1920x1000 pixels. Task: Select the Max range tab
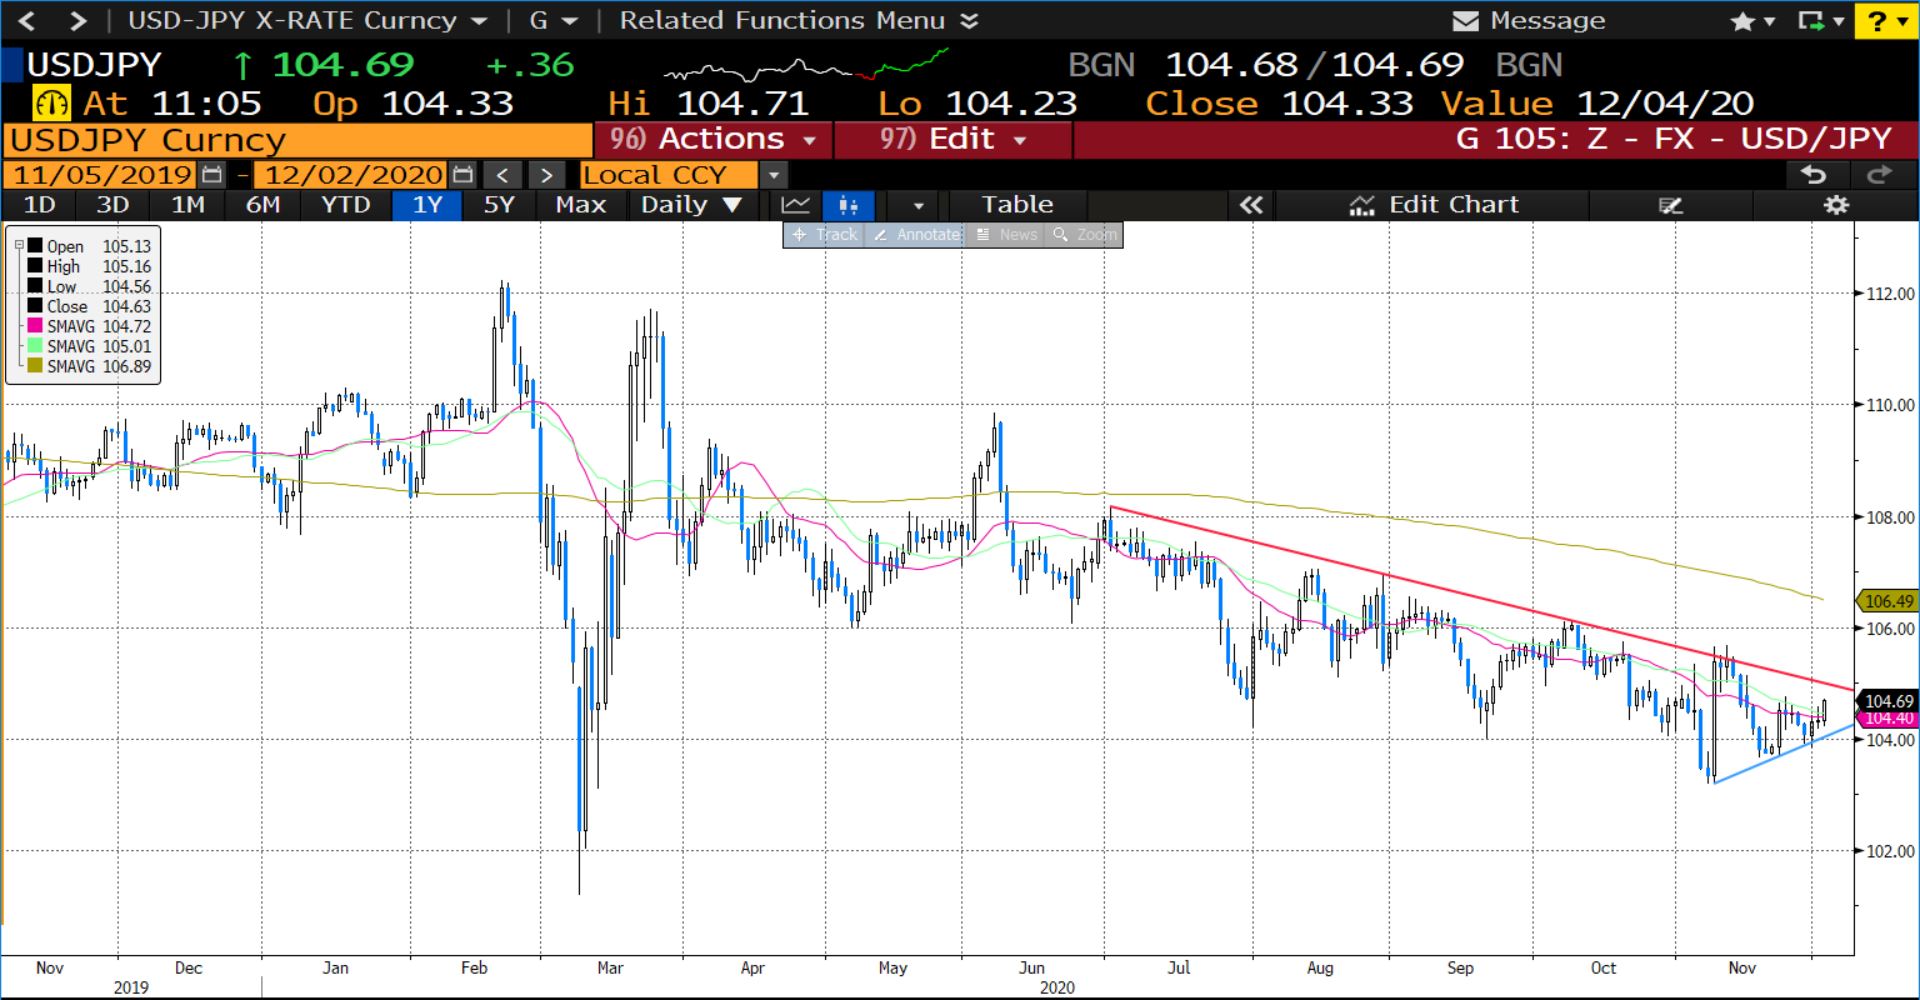point(580,205)
